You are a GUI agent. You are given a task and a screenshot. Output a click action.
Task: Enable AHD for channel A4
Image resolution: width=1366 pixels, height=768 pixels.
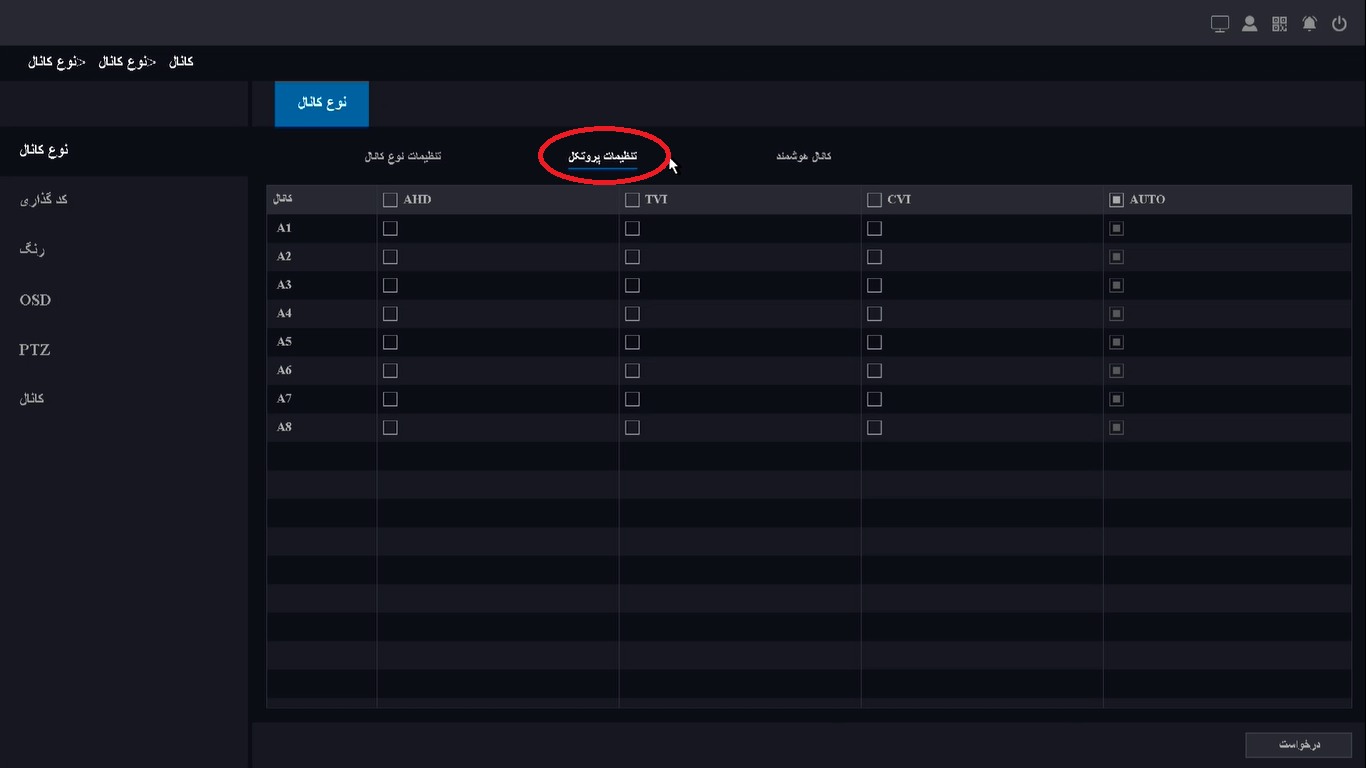390,314
